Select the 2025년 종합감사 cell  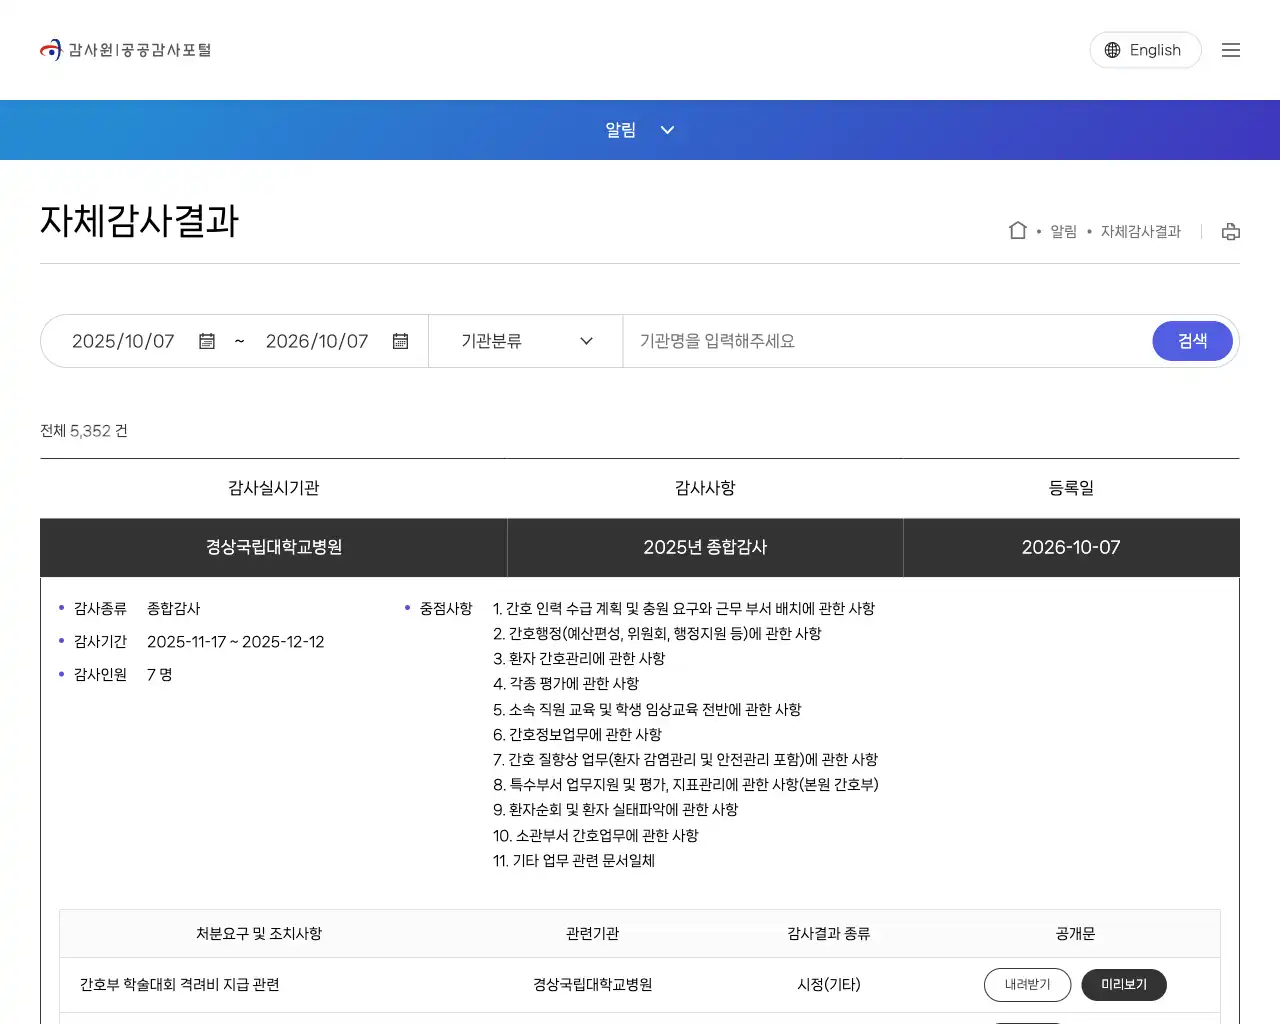[705, 547]
